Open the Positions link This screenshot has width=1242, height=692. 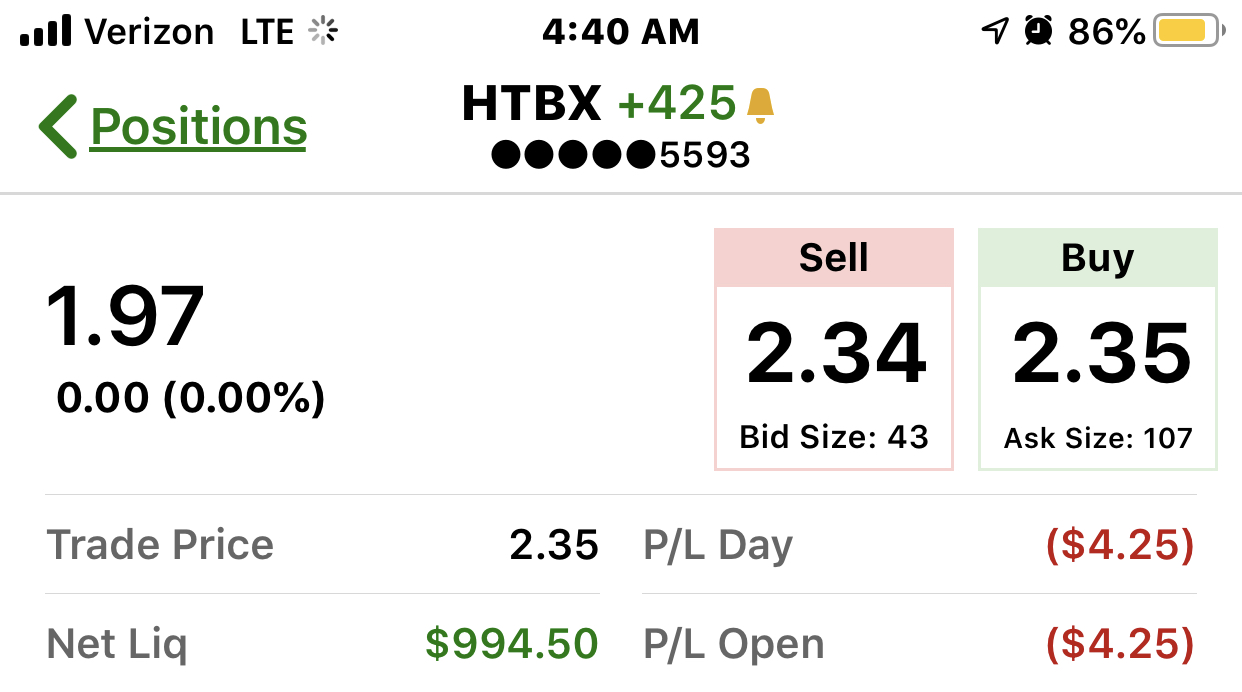pyautogui.click(x=198, y=127)
